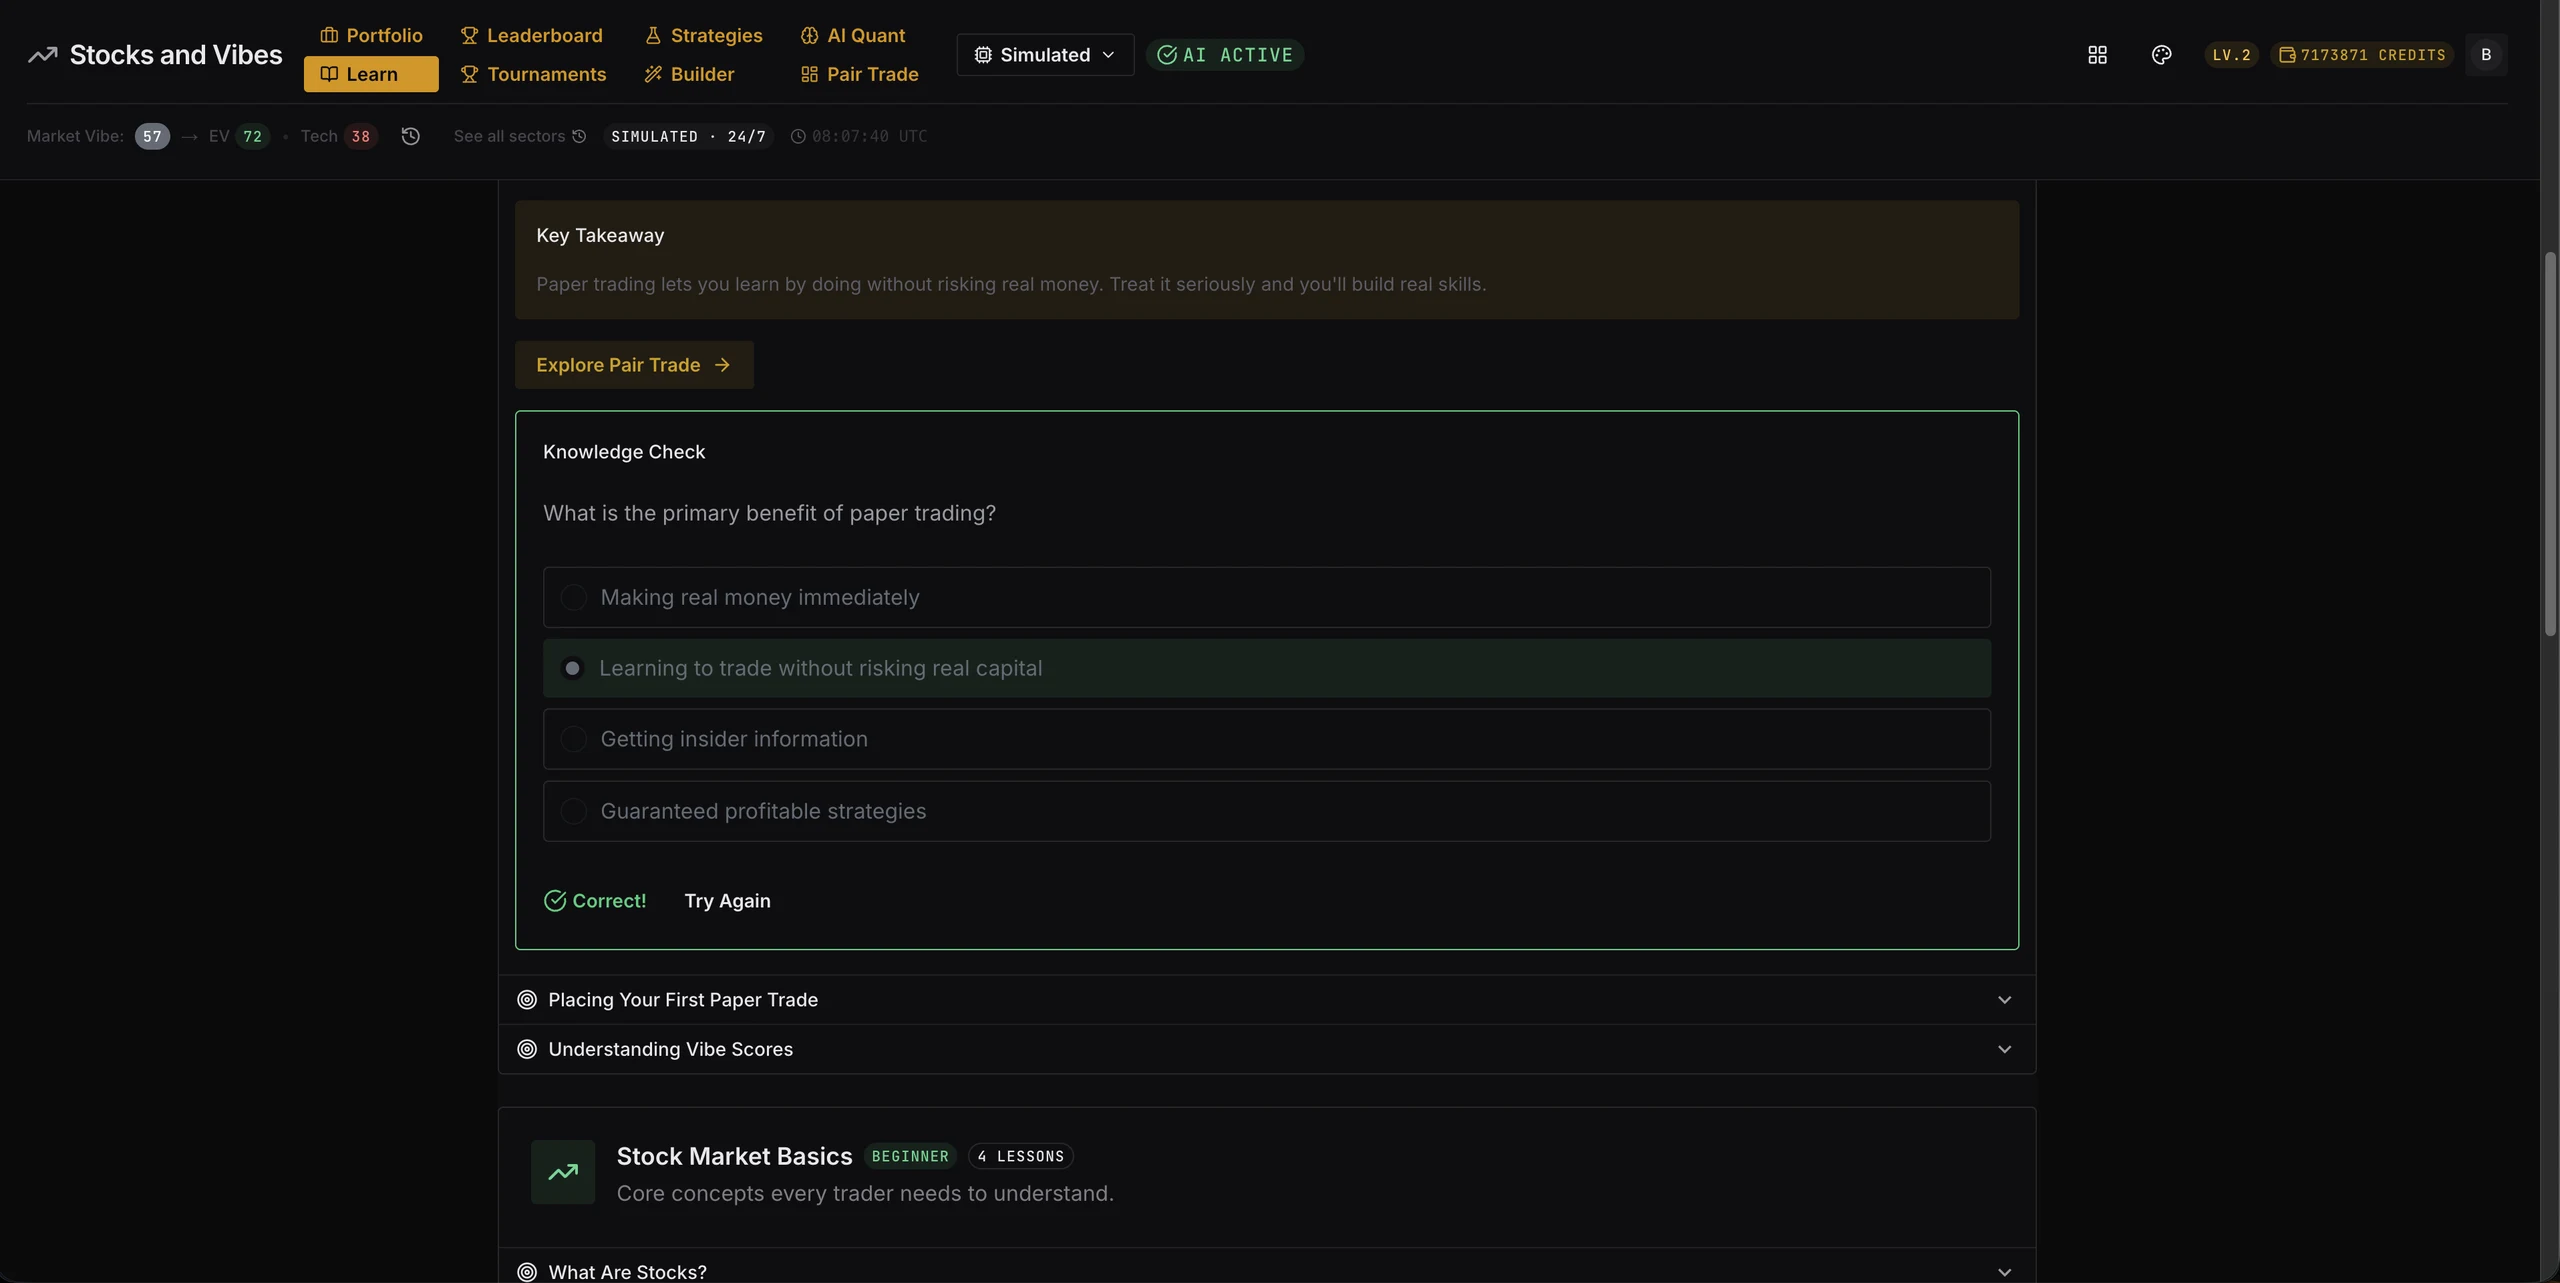Click the SIMULATED · 24/7 label
The height and width of the screenshot is (1283, 2560).
688,136
